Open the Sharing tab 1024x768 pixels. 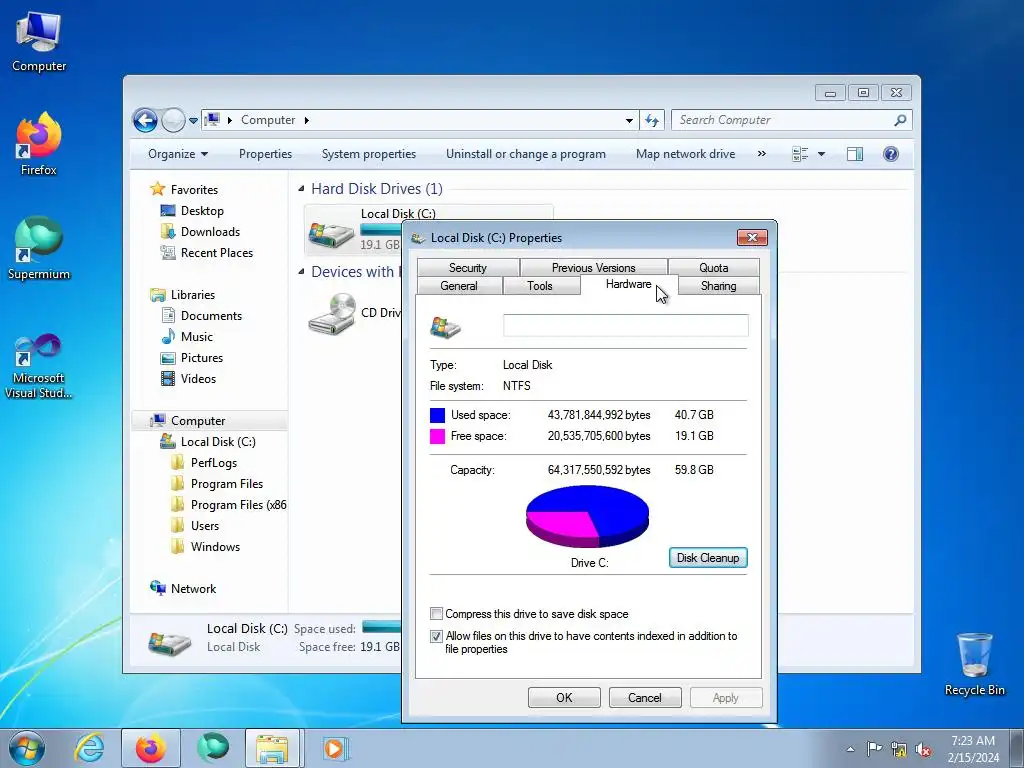718,286
